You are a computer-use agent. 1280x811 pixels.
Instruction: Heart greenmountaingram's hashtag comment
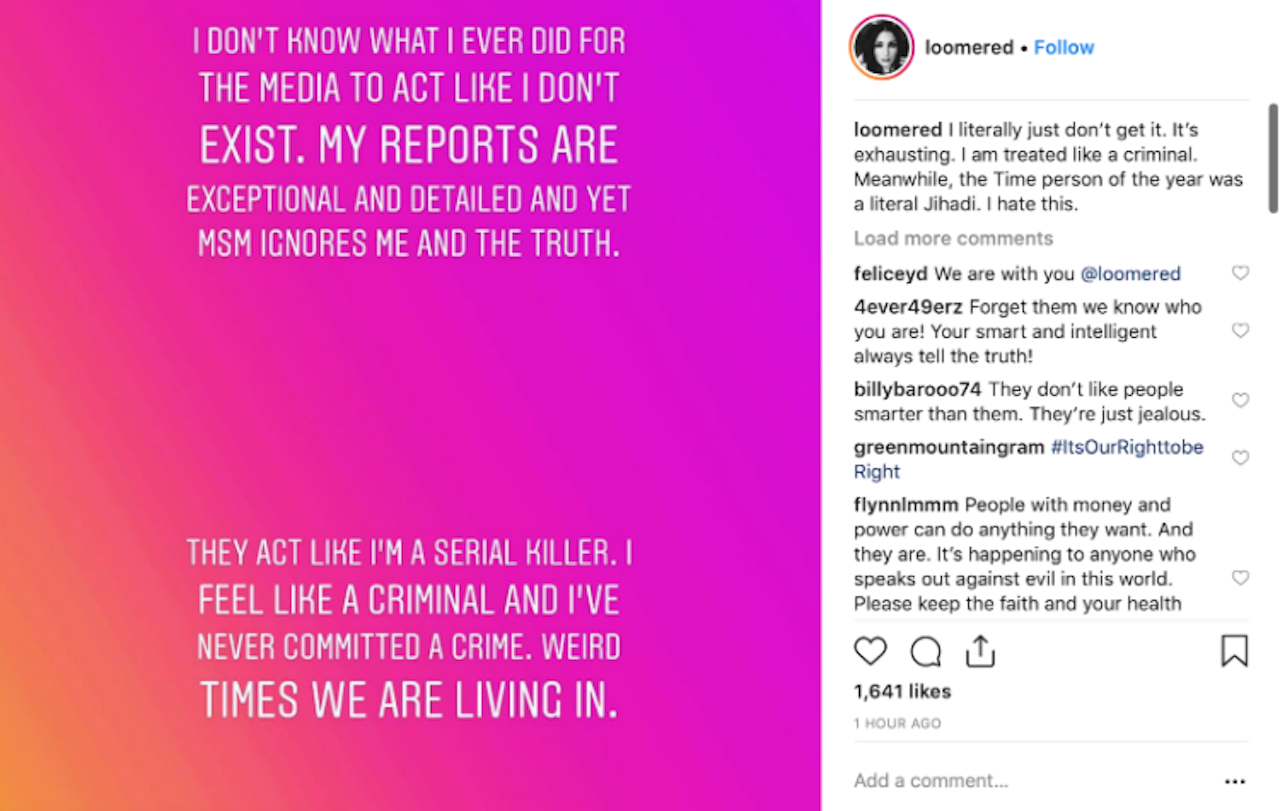point(1240,458)
